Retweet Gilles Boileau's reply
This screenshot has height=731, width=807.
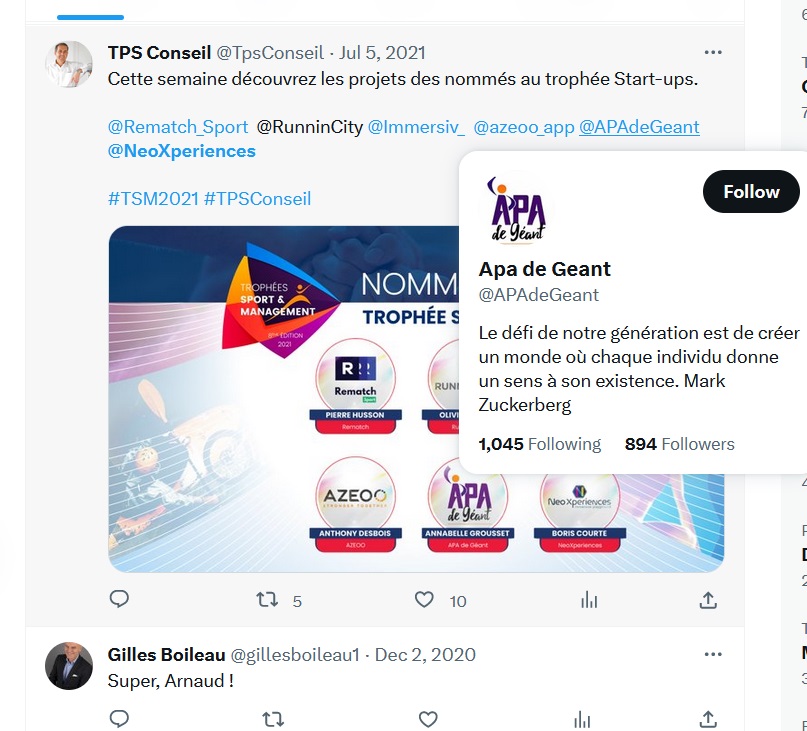point(273,719)
